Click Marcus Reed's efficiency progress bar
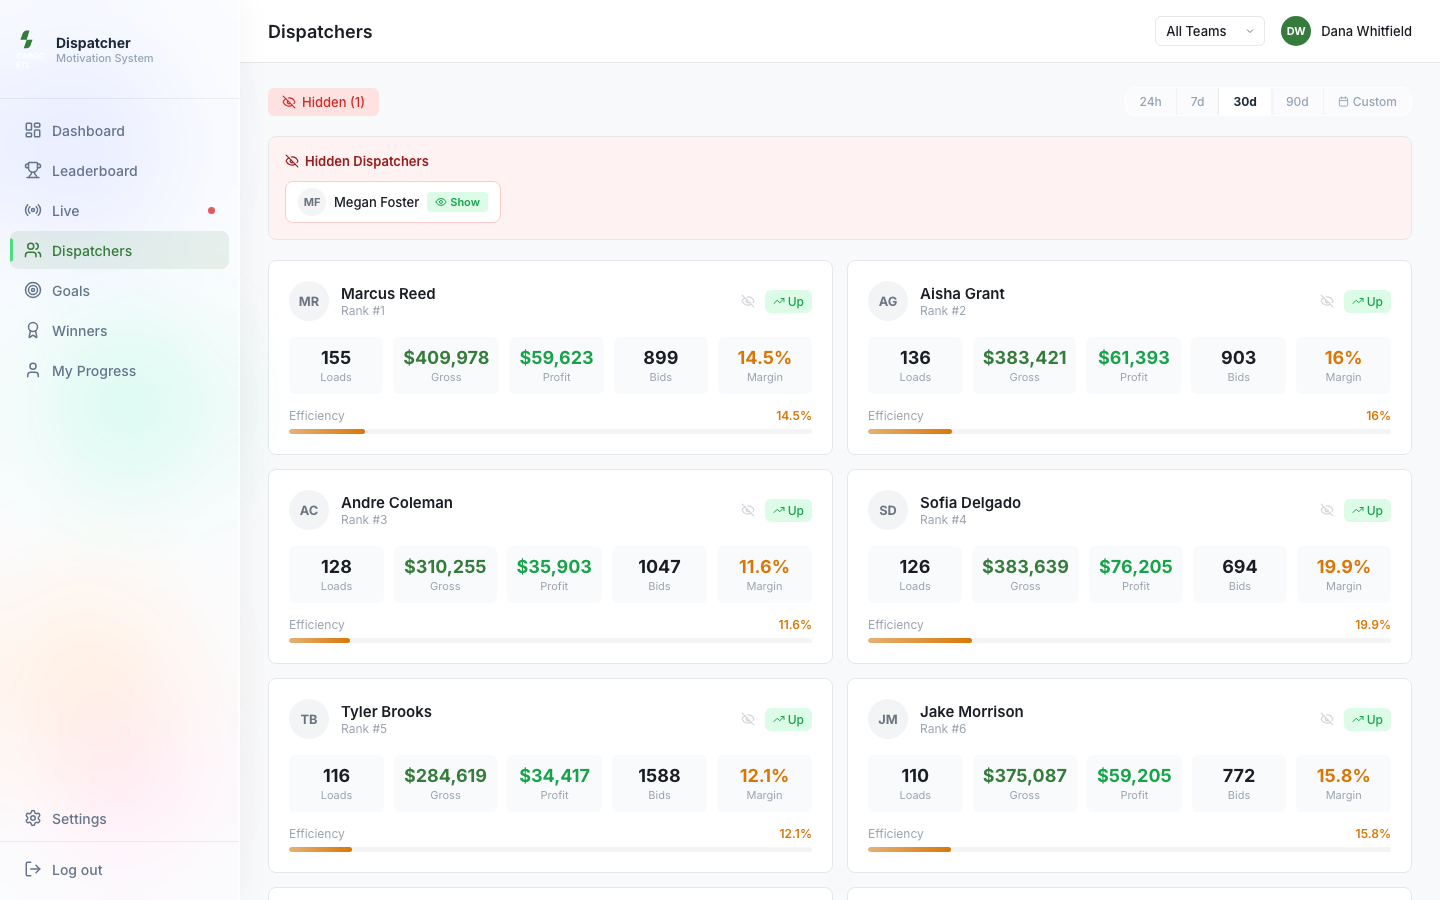 coord(550,431)
